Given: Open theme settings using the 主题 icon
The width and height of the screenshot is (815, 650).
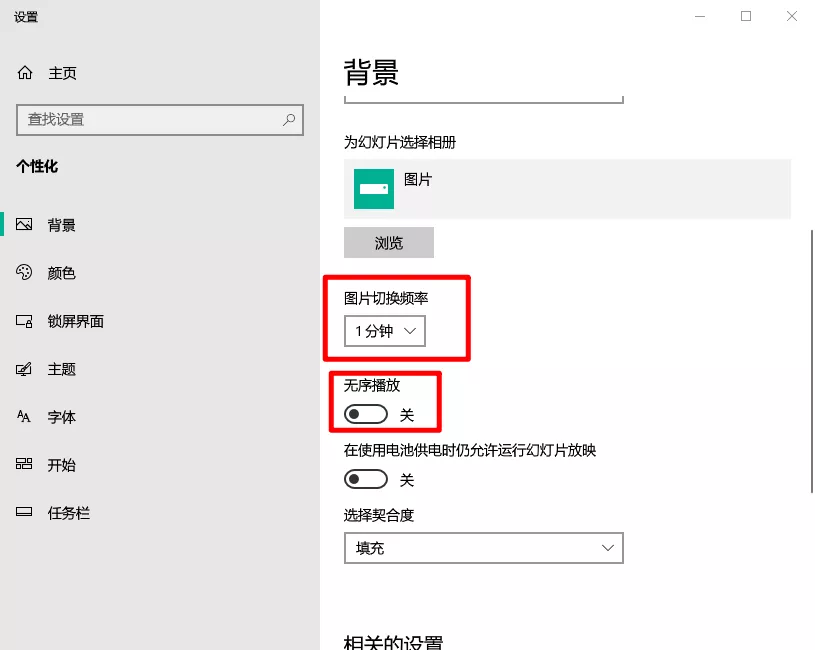Looking at the screenshot, I should click(24, 368).
